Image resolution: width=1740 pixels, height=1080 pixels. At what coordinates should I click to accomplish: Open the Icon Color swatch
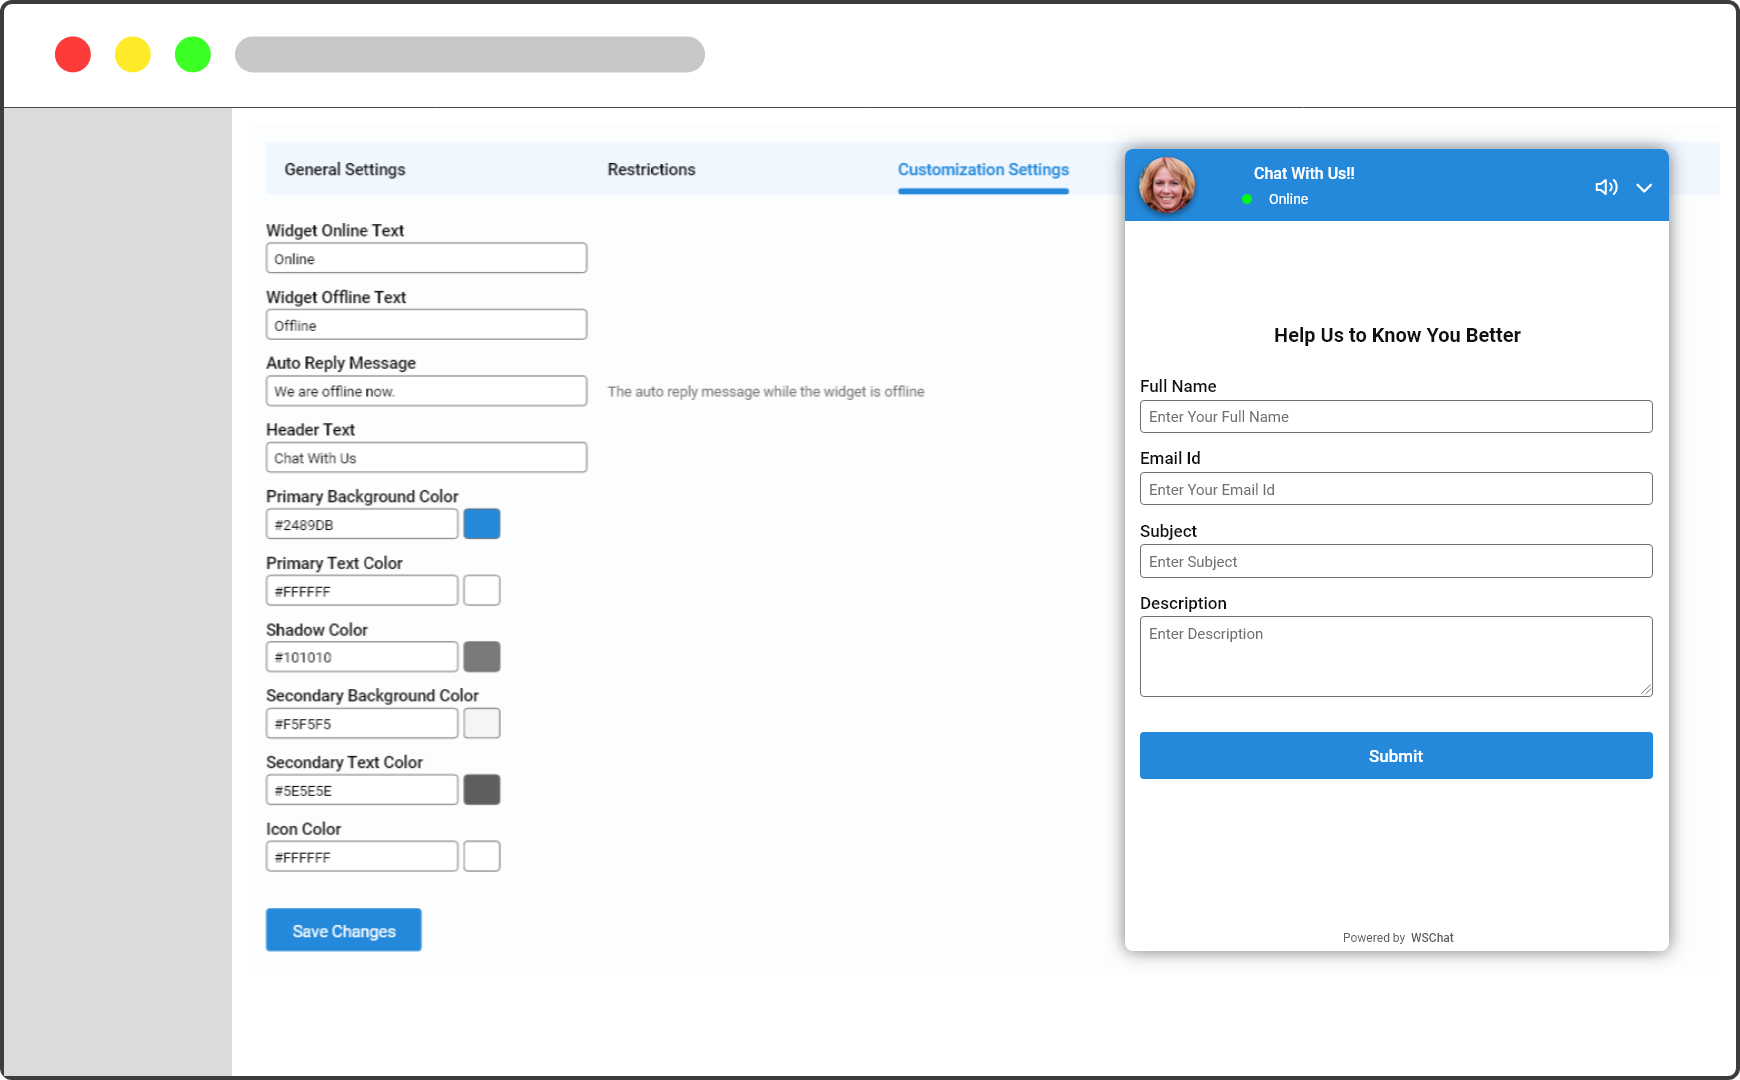point(482,857)
